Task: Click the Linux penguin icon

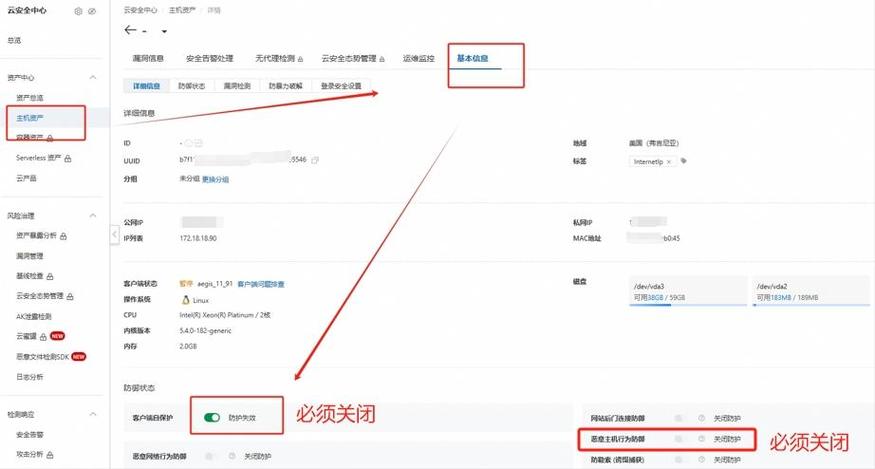Action: pos(185,300)
